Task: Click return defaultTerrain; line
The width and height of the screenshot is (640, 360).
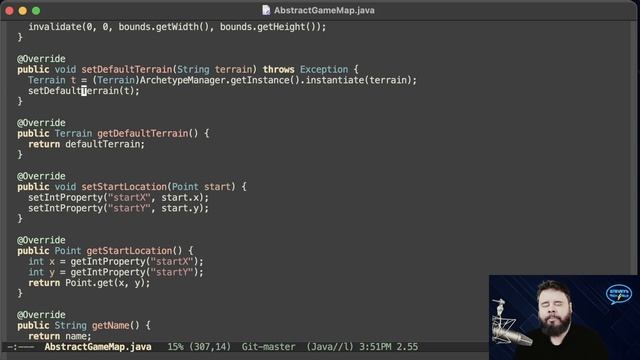Action: click(87, 144)
